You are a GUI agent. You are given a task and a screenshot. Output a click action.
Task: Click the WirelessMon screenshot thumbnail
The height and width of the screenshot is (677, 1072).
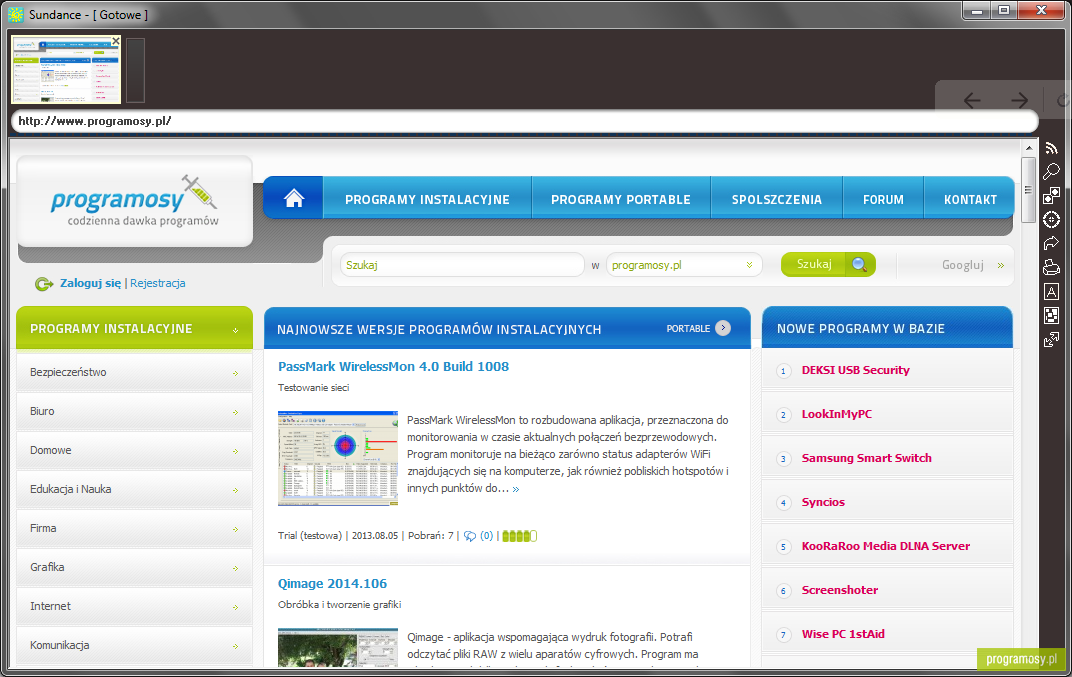(338, 458)
